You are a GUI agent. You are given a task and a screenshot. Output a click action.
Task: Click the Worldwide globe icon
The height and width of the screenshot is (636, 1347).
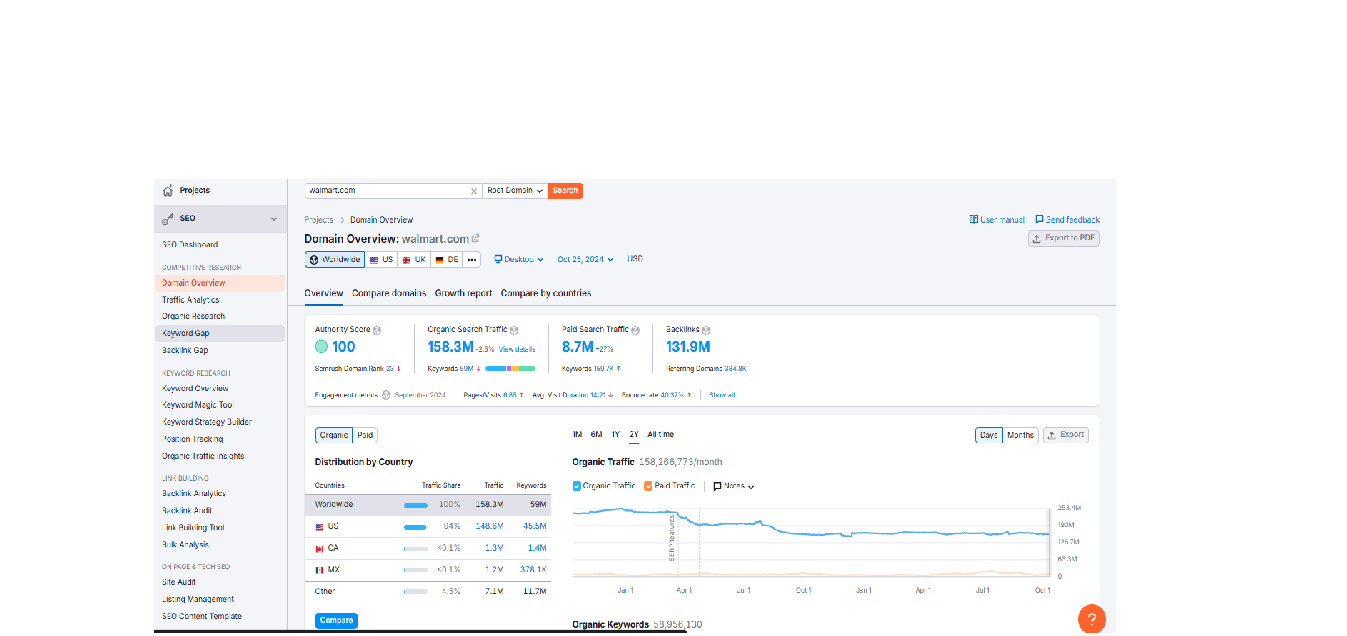click(314, 259)
